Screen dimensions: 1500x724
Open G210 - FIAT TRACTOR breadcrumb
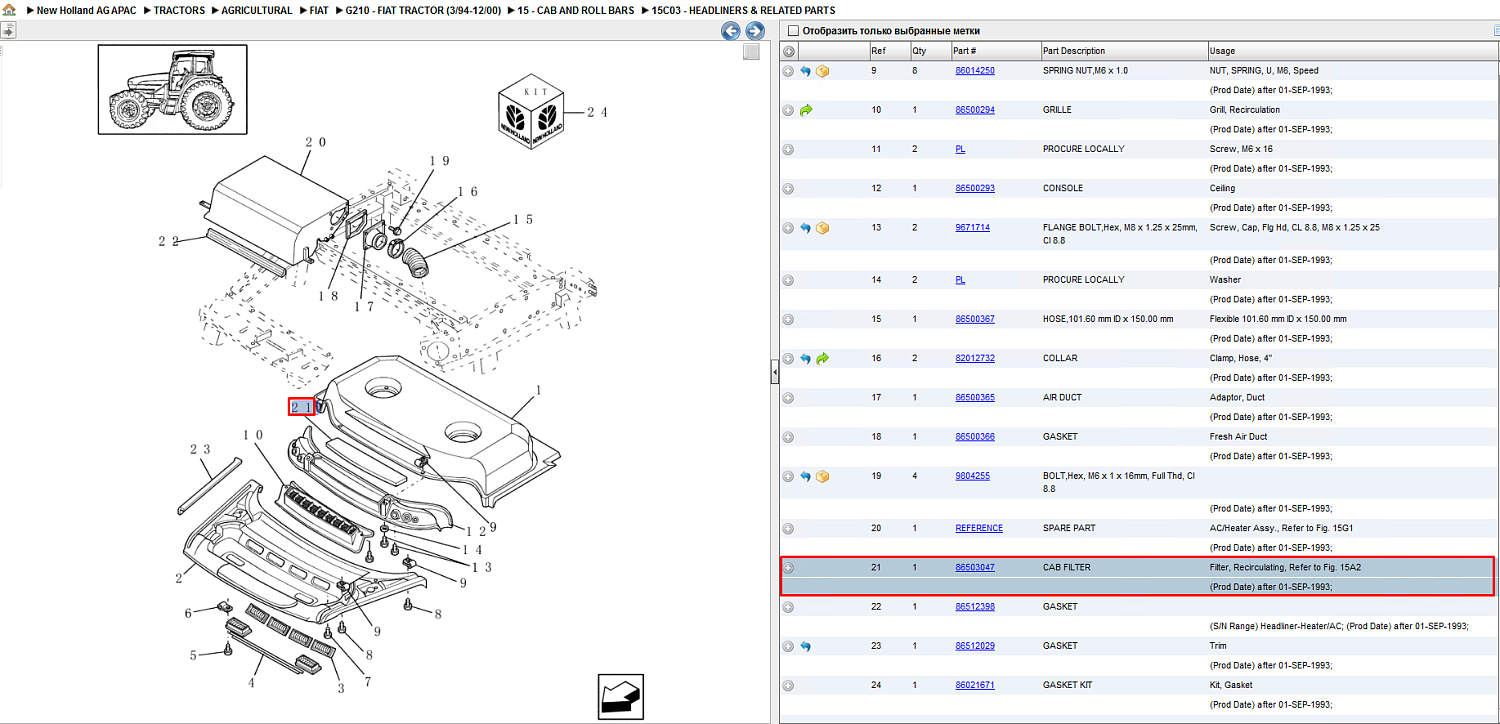click(423, 10)
